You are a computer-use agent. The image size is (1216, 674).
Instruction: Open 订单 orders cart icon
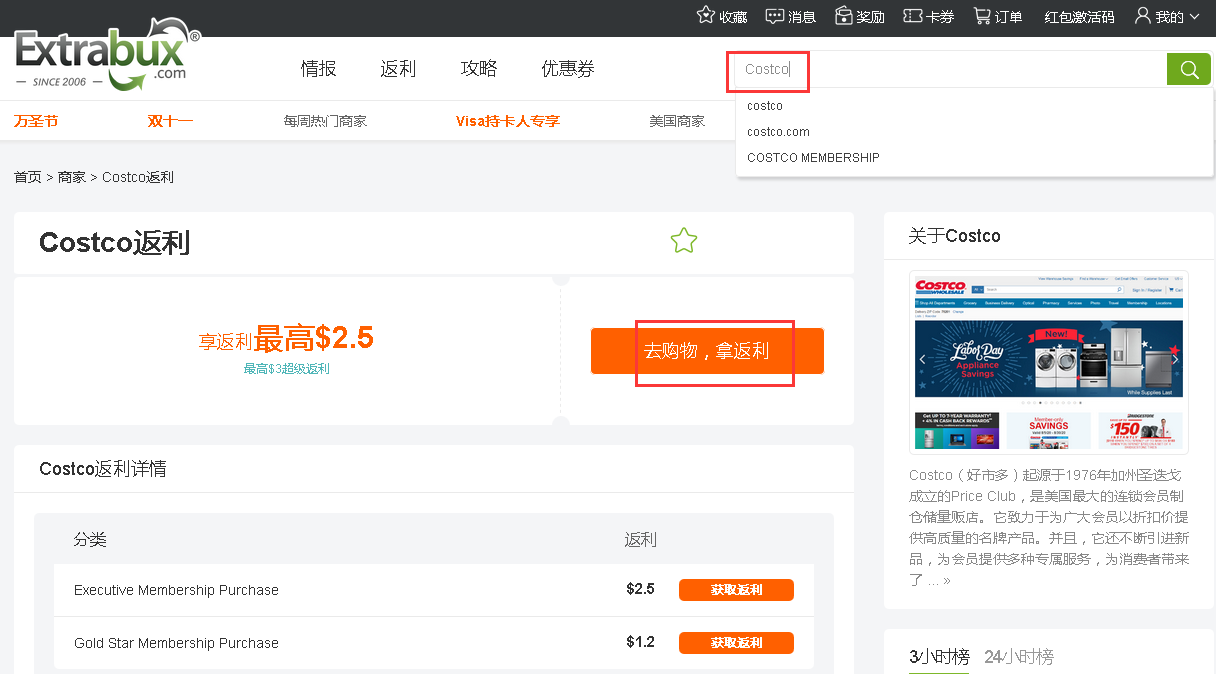(982, 16)
